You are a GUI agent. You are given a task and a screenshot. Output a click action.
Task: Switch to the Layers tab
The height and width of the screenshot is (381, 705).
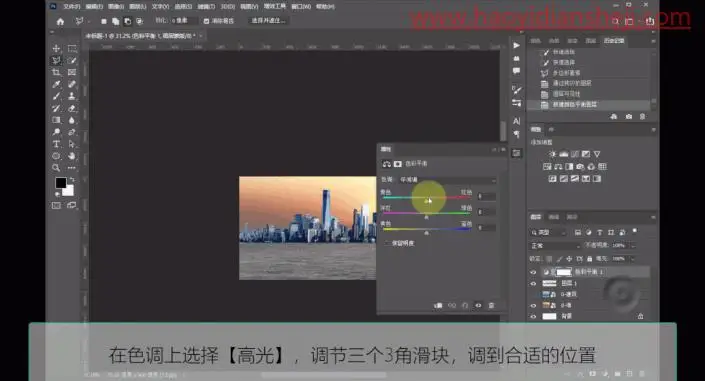535,217
